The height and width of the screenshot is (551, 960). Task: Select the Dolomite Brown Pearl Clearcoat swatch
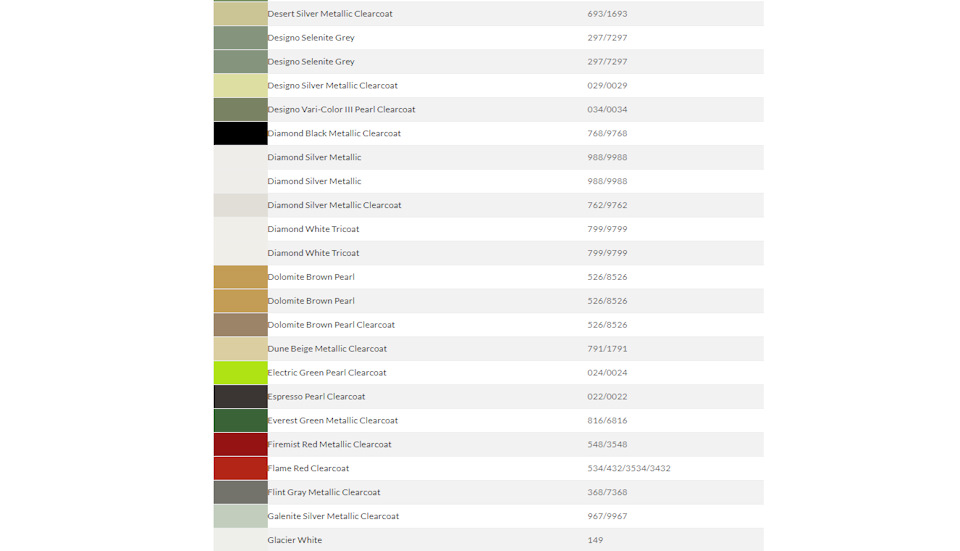click(240, 324)
